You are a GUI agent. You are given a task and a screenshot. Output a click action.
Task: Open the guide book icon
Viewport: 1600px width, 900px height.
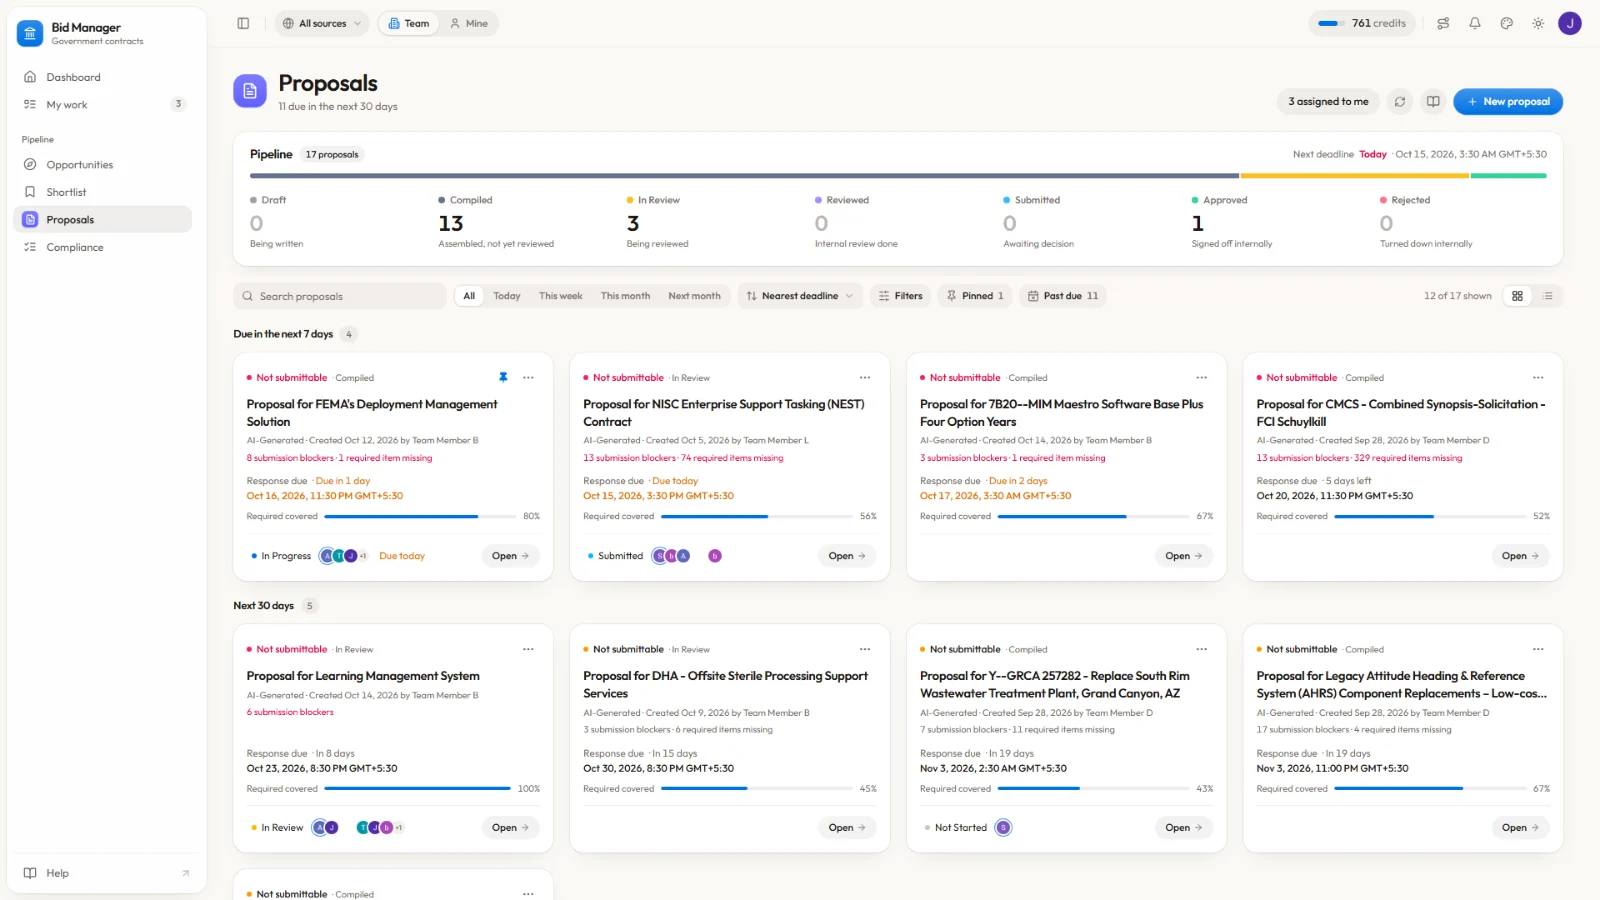pos(1433,101)
